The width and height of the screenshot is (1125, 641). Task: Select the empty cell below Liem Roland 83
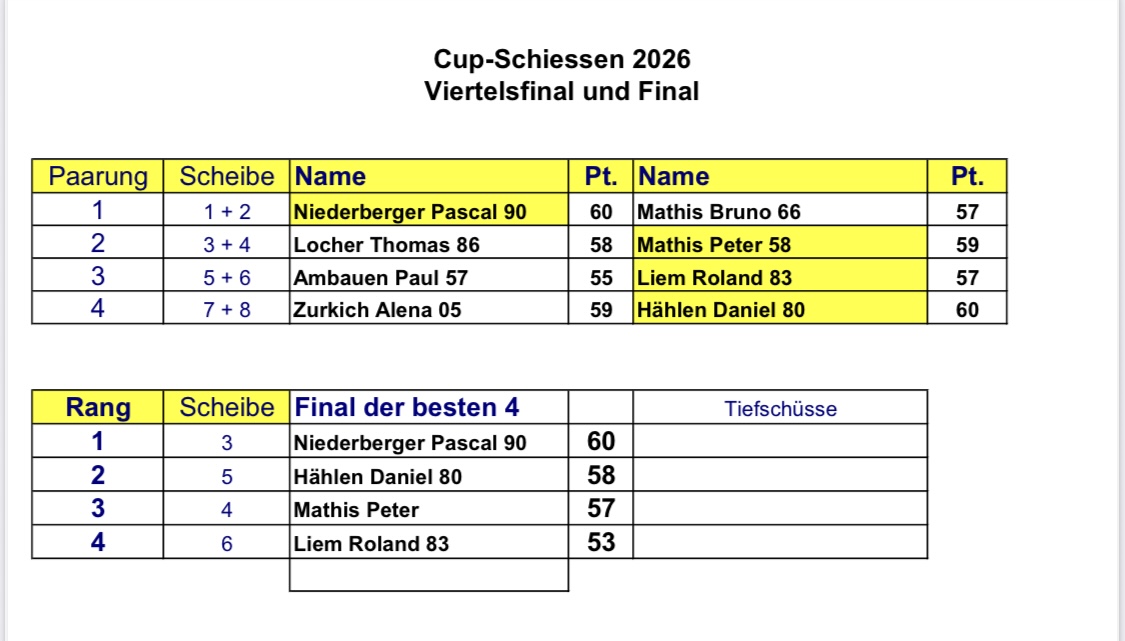point(429,575)
